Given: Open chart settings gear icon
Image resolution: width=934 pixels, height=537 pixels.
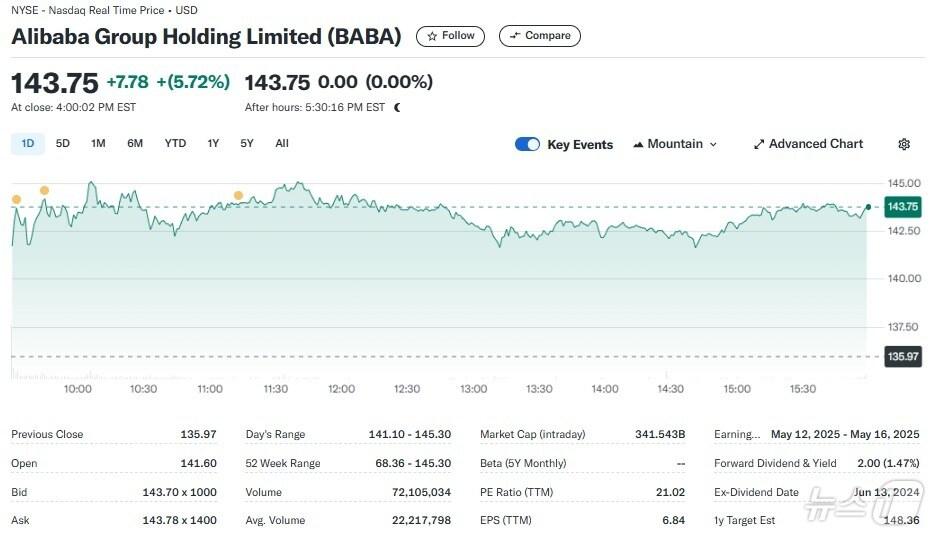Looking at the screenshot, I should (x=904, y=144).
